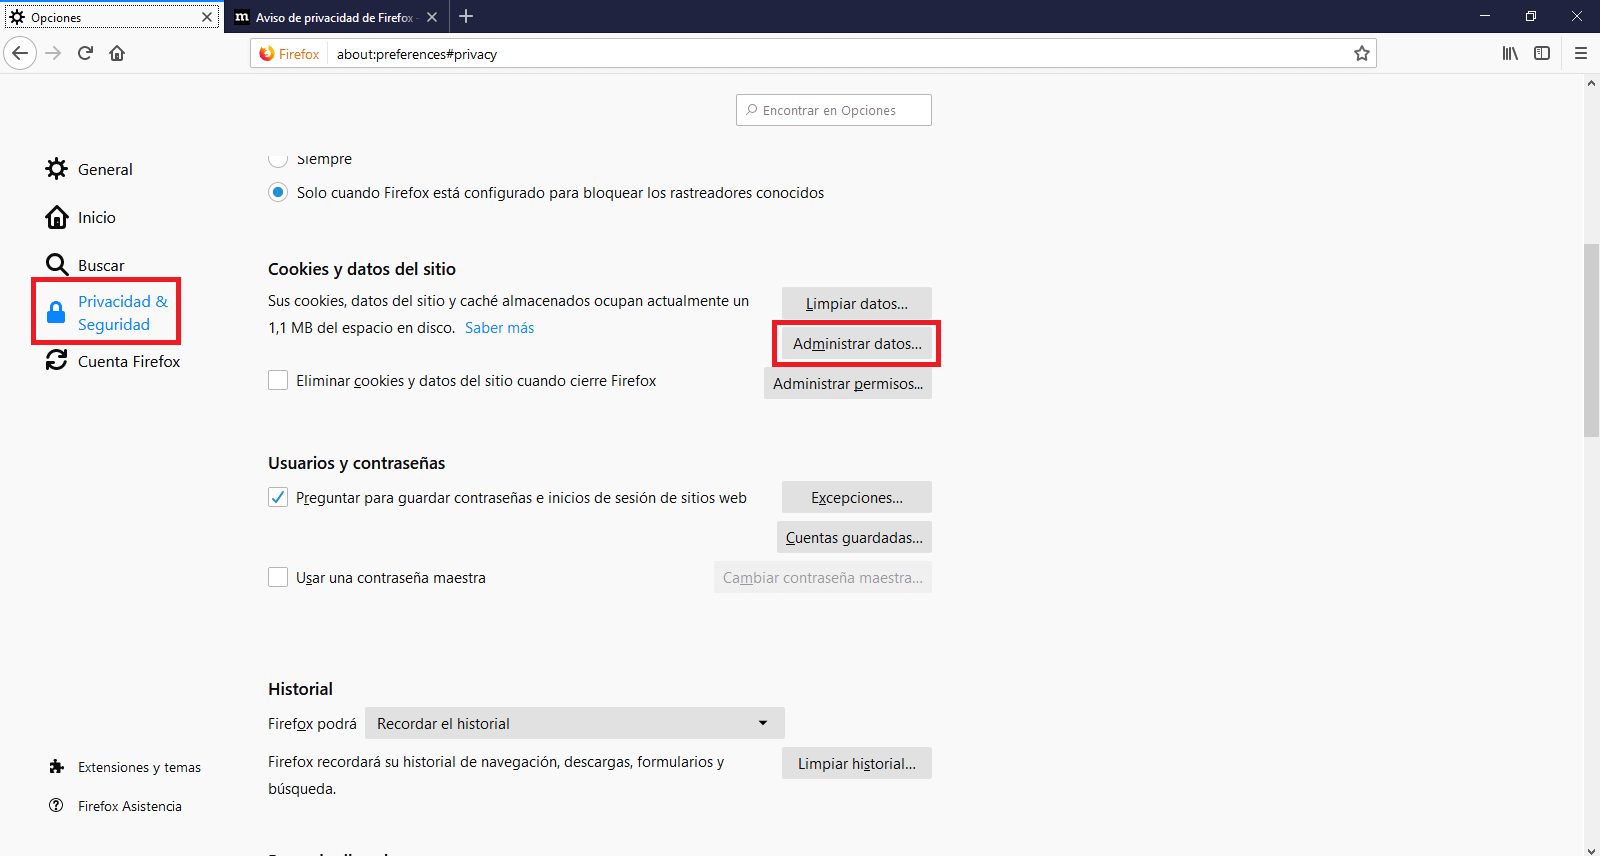The width and height of the screenshot is (1600, 856).
Task: Click the Buscar magnifier icon
Action: [57, 265]
